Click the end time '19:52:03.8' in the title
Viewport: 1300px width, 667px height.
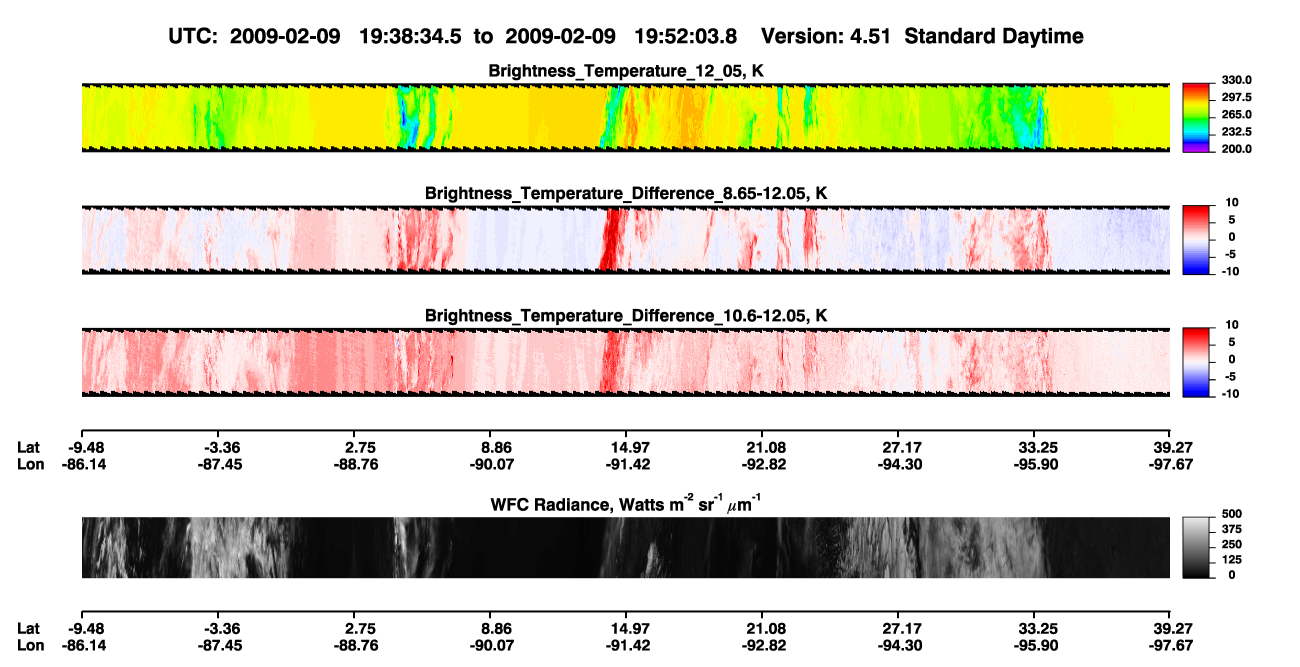pos(686,36)
